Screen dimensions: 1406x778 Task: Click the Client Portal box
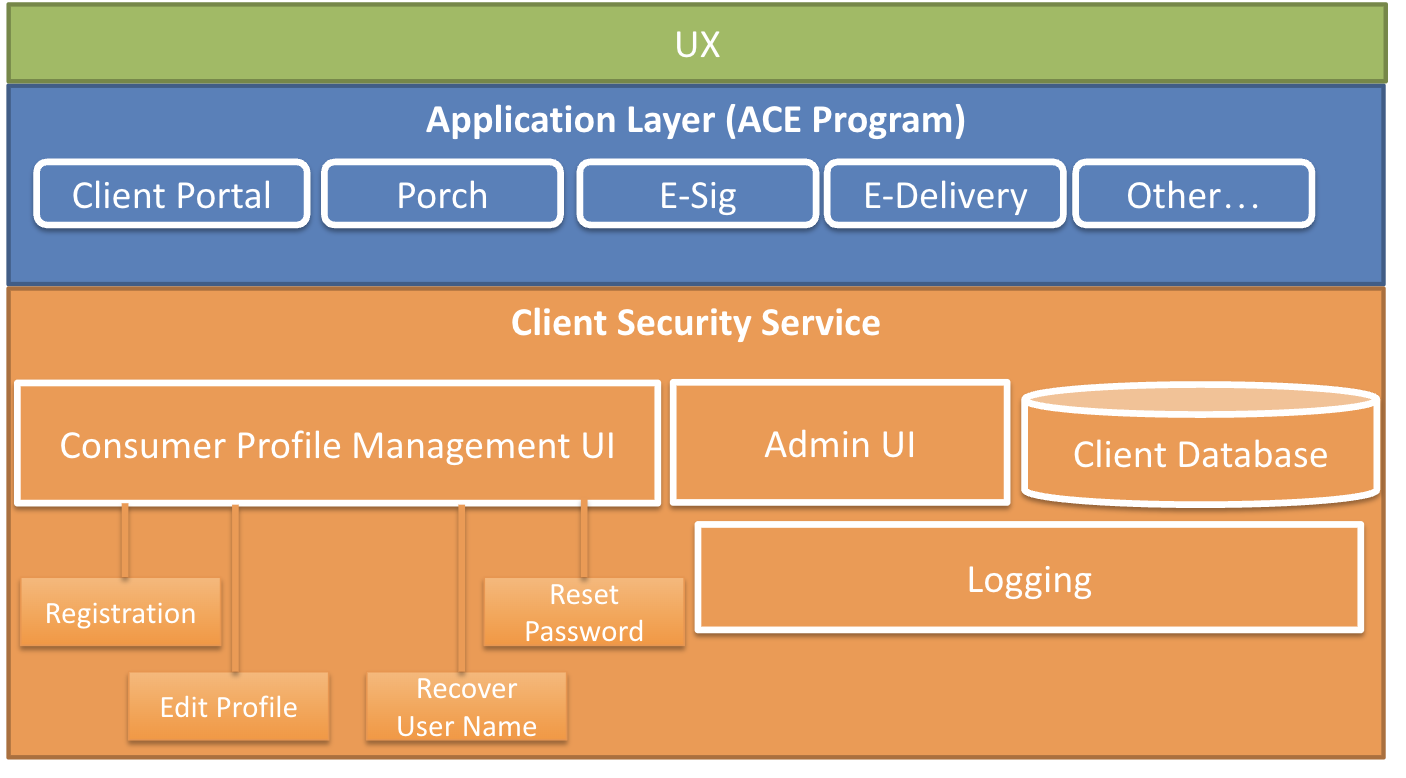172,194
